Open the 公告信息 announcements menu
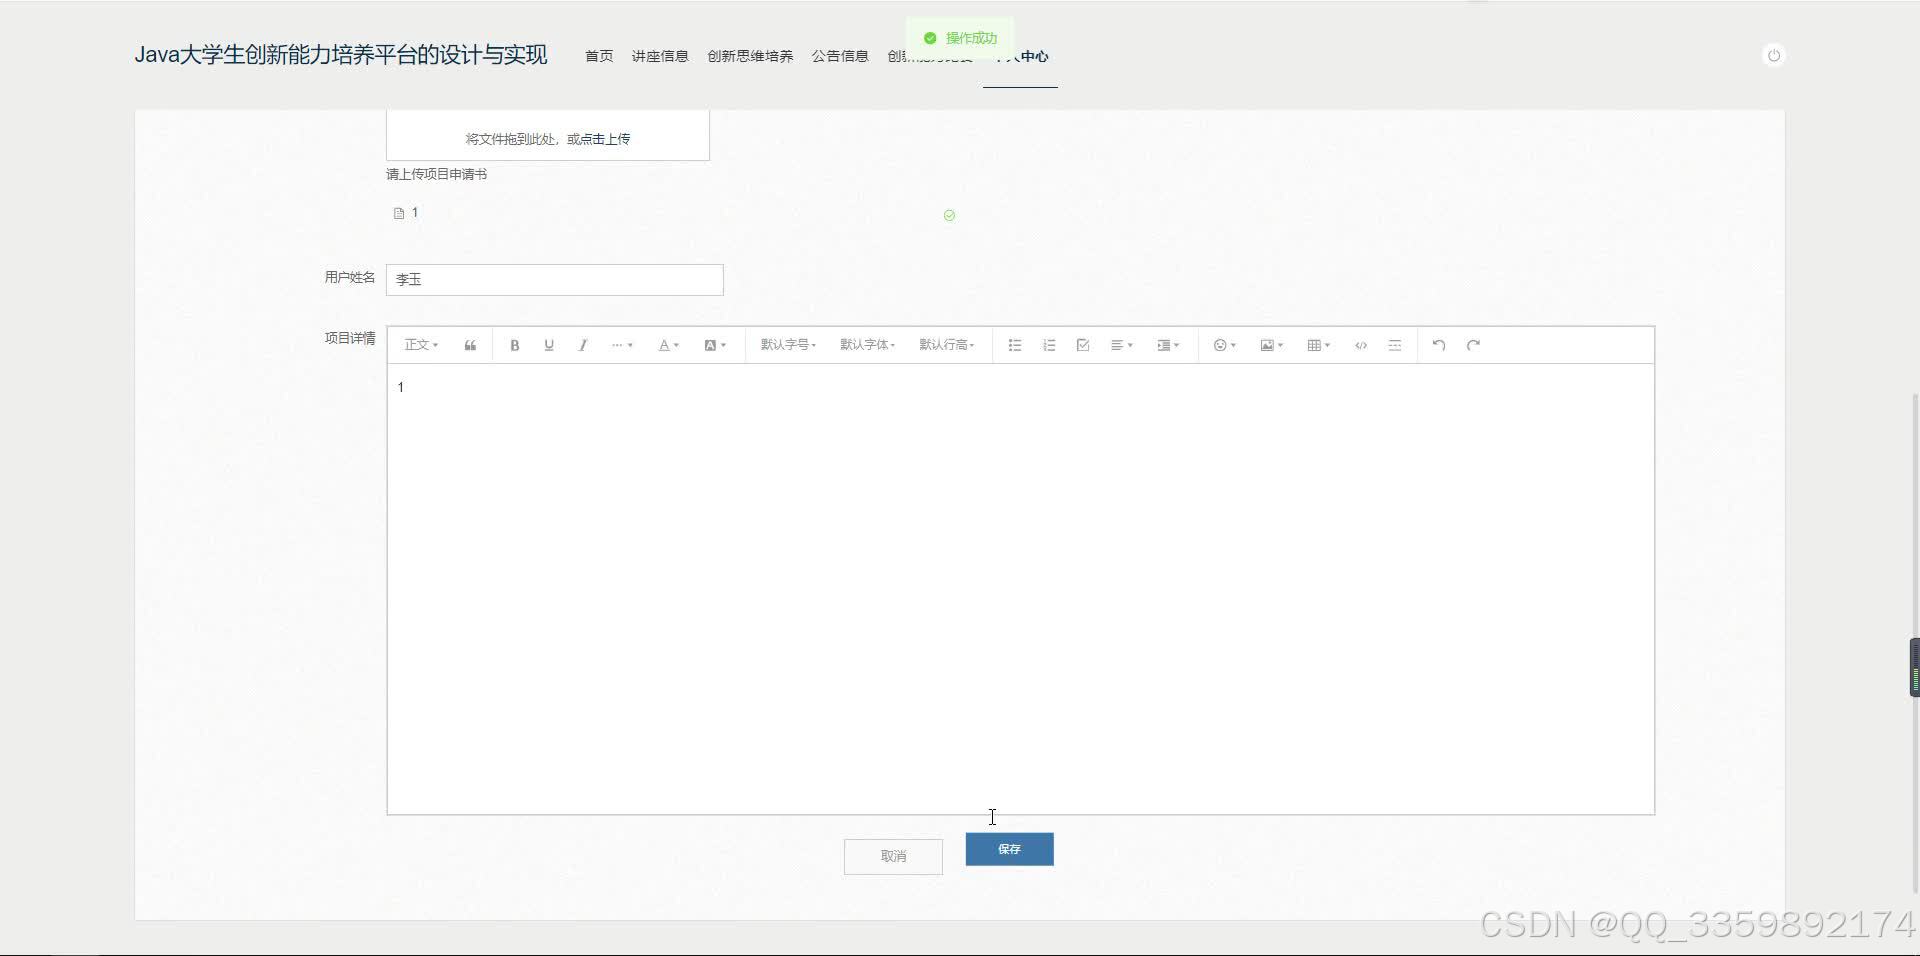This screenshot has width=1920, height=956. [x=840, y=56]
